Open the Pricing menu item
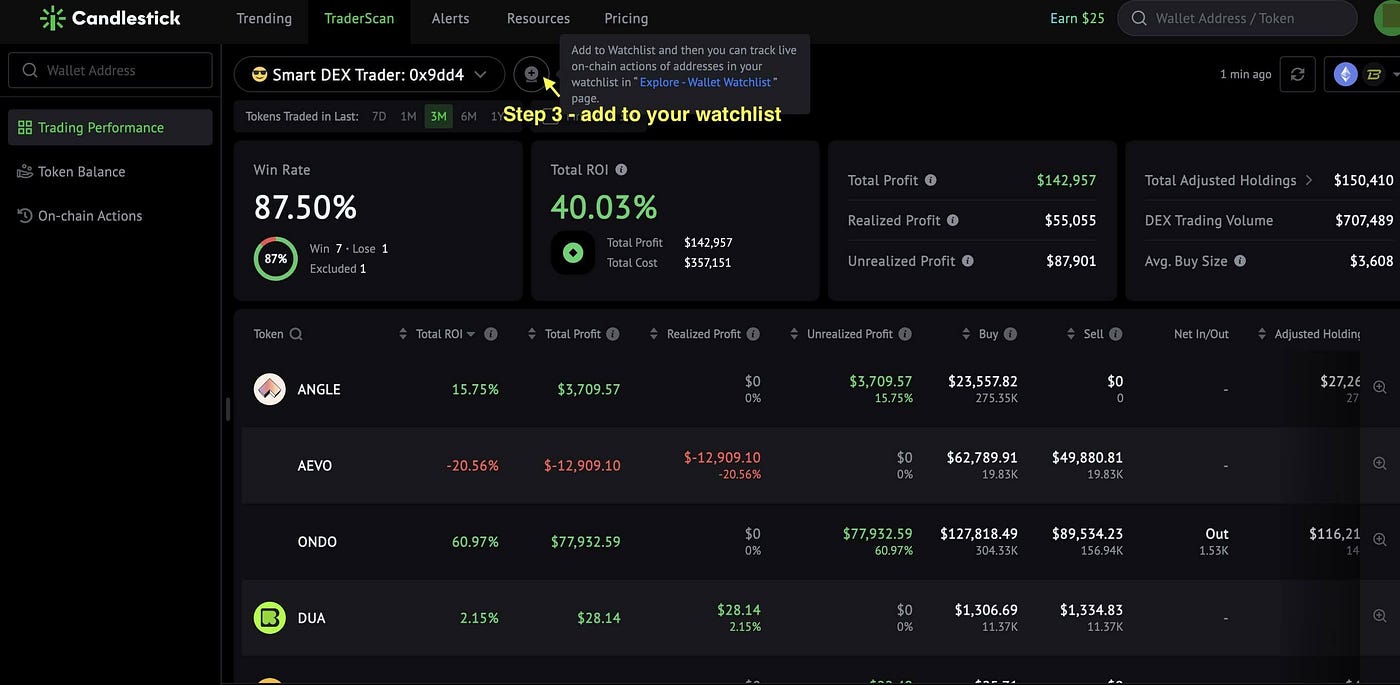This screenshot has width=1400, height=685. 626,18
